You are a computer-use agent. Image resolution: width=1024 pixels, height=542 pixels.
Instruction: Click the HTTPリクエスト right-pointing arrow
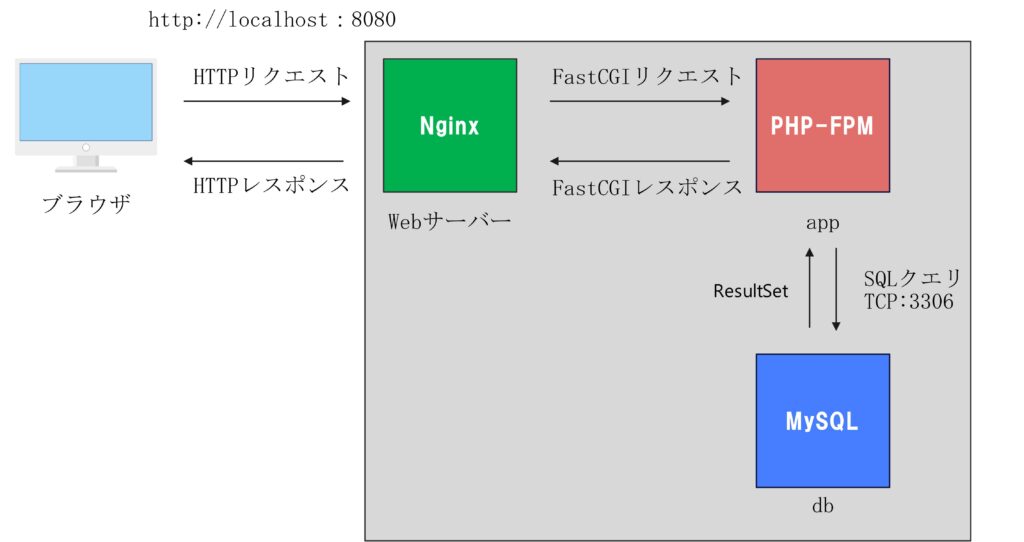(x=267, y=101)
